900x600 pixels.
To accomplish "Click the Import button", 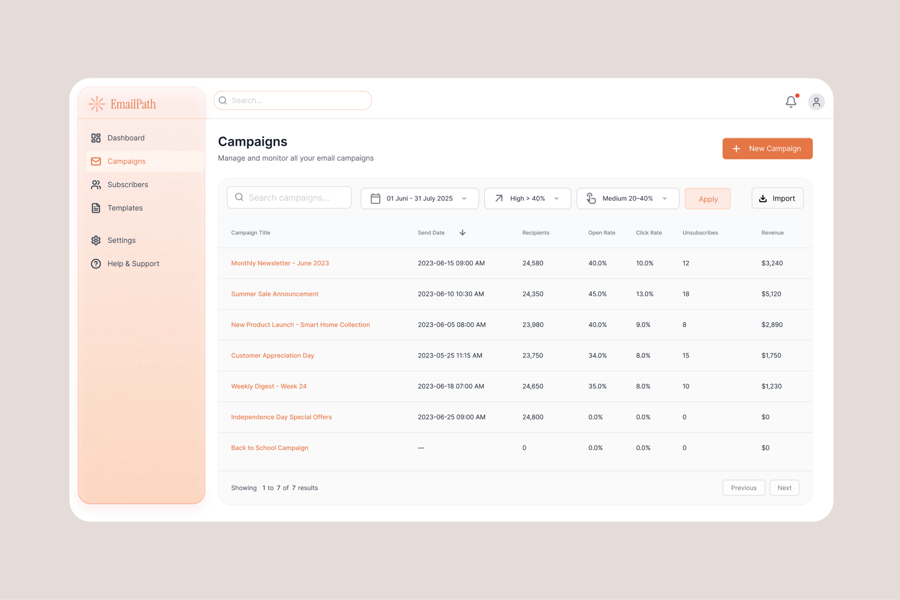I will [x=777, y=199].
